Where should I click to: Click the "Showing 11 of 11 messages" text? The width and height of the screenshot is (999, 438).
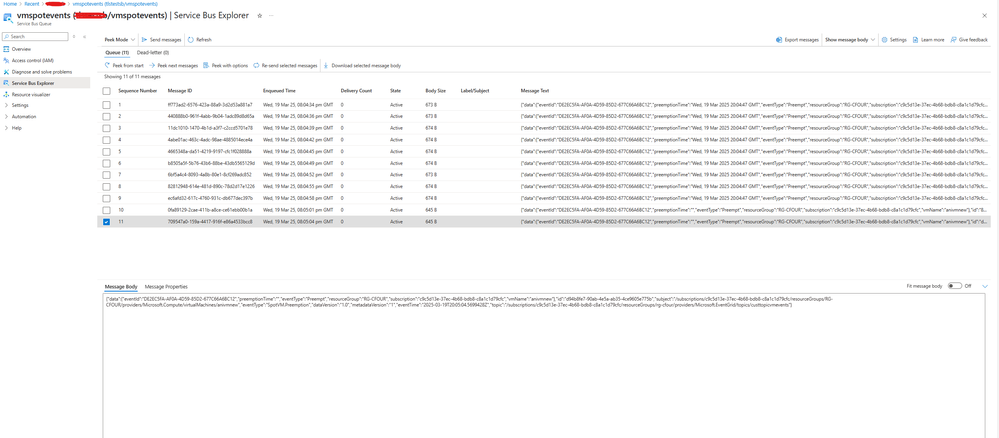131,76
